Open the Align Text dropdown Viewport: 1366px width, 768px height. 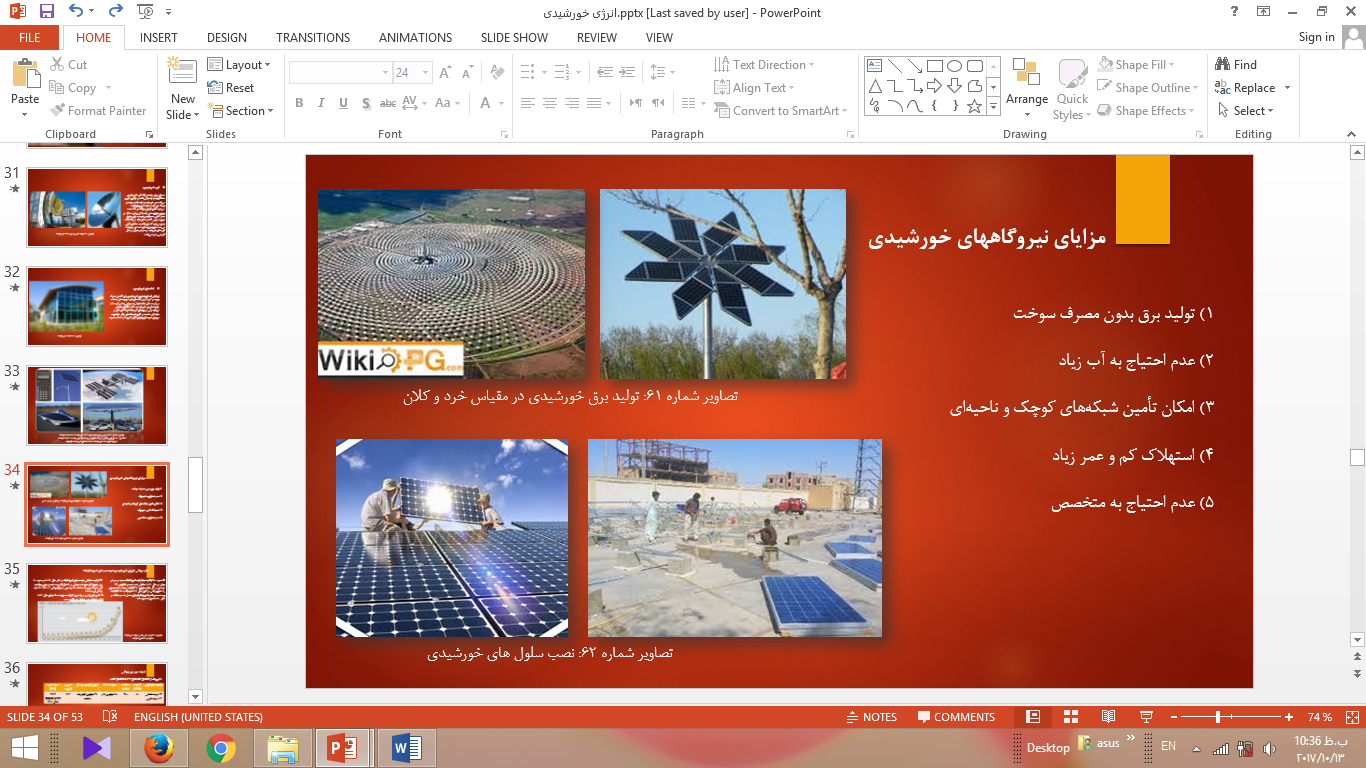755,88
